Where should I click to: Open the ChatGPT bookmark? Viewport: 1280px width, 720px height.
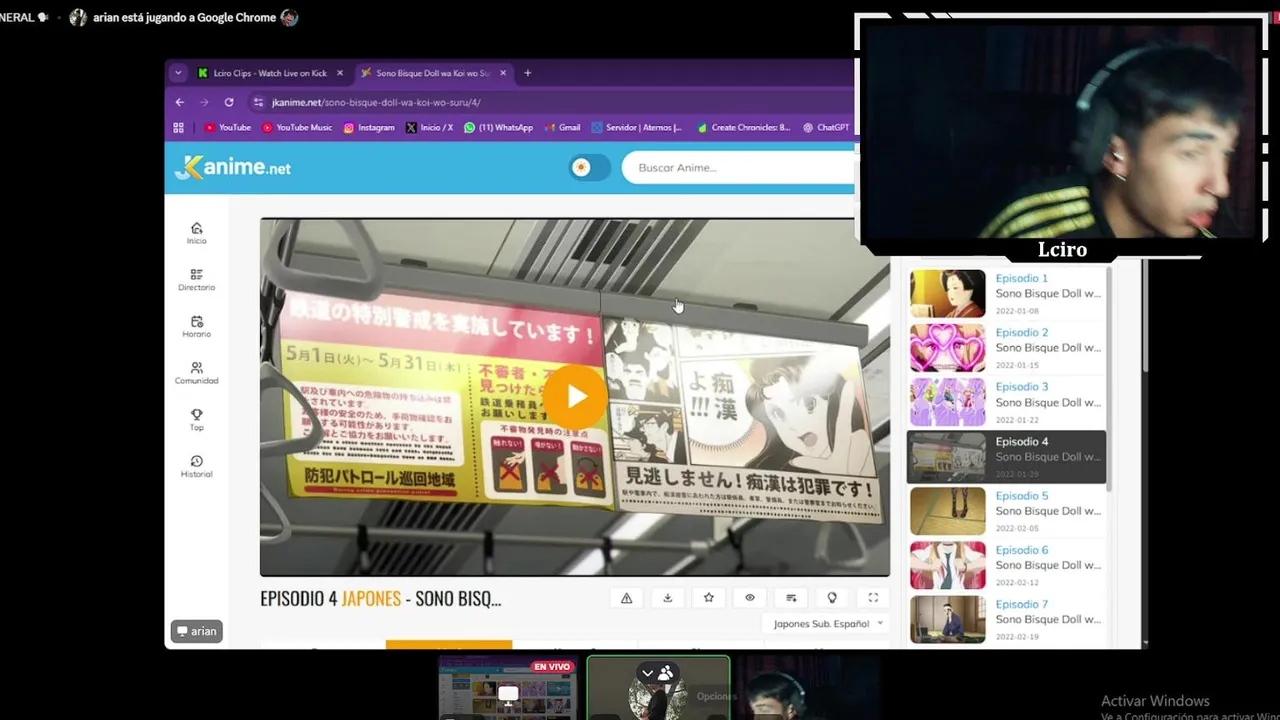826,127
